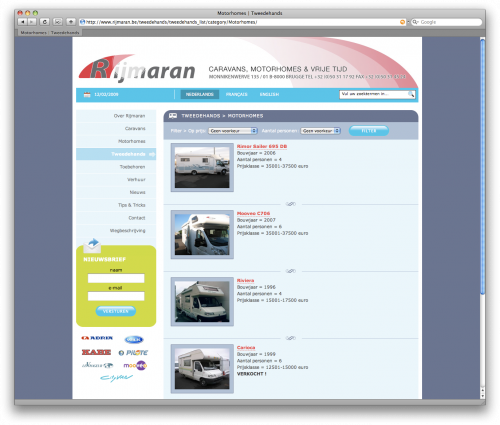The image size is (500, 425).
Task: Click the Versturen newsletter button
Action: pos(116,311)
